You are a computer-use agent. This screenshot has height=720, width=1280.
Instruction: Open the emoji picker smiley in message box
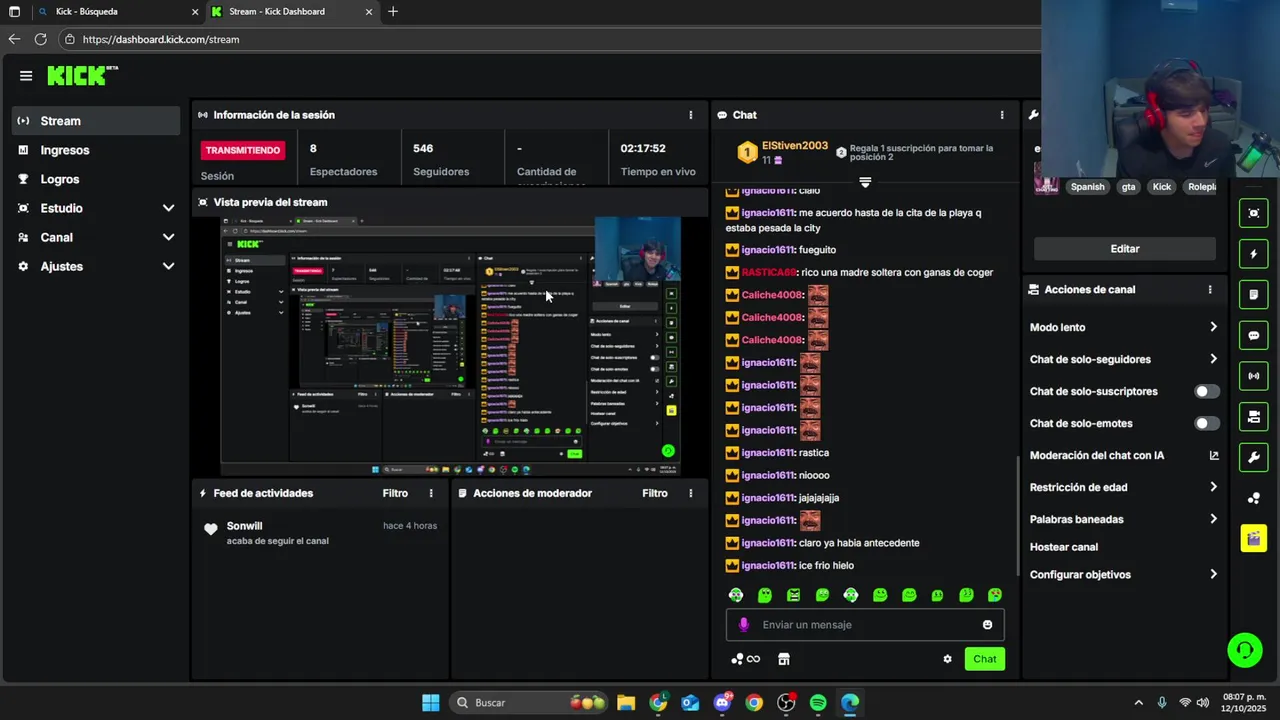click(987, 625)
